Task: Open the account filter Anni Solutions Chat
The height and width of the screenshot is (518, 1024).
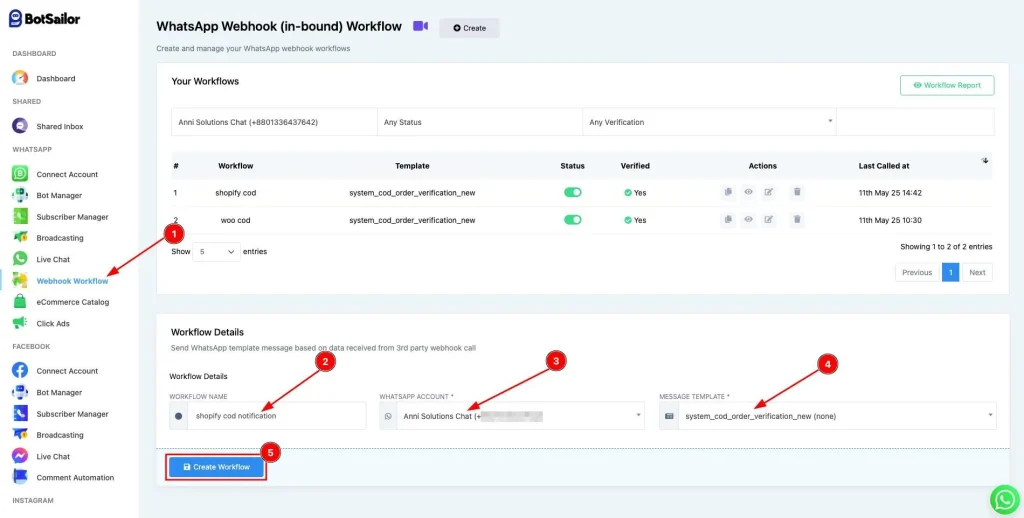Action: [x=274, y=122]
